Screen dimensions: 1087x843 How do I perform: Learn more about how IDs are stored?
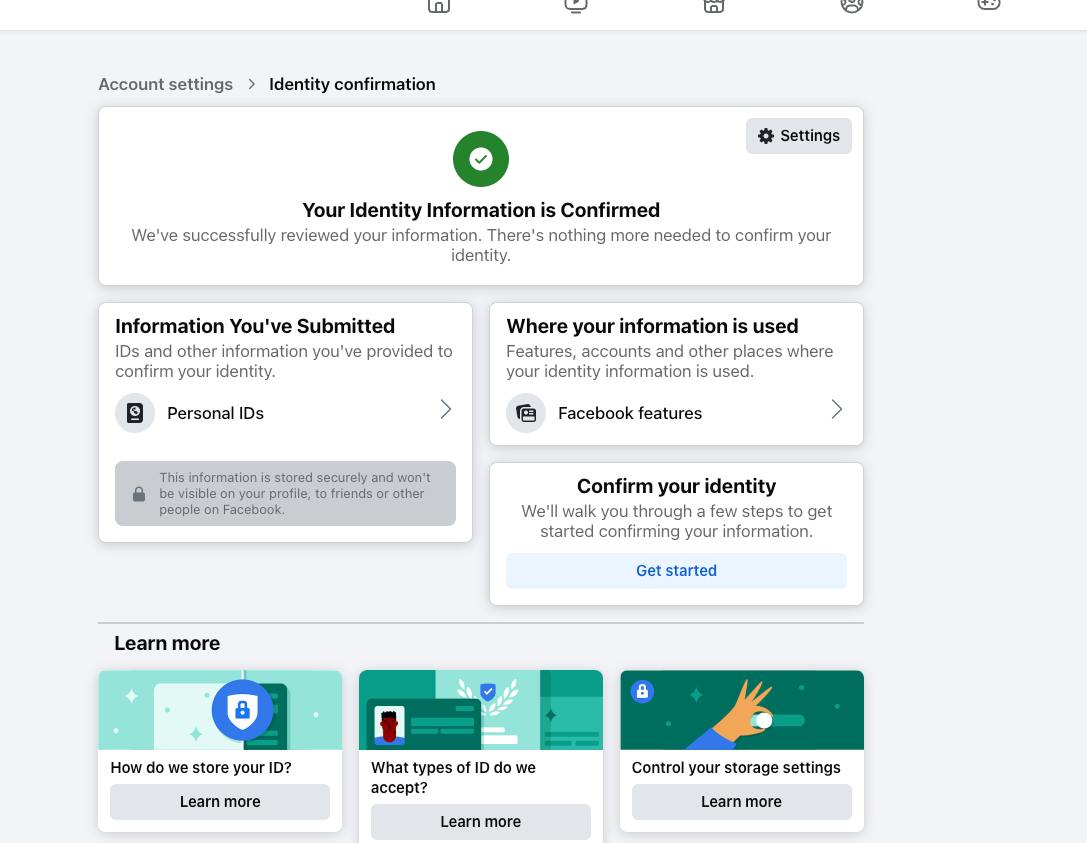(x=220, y=802)
